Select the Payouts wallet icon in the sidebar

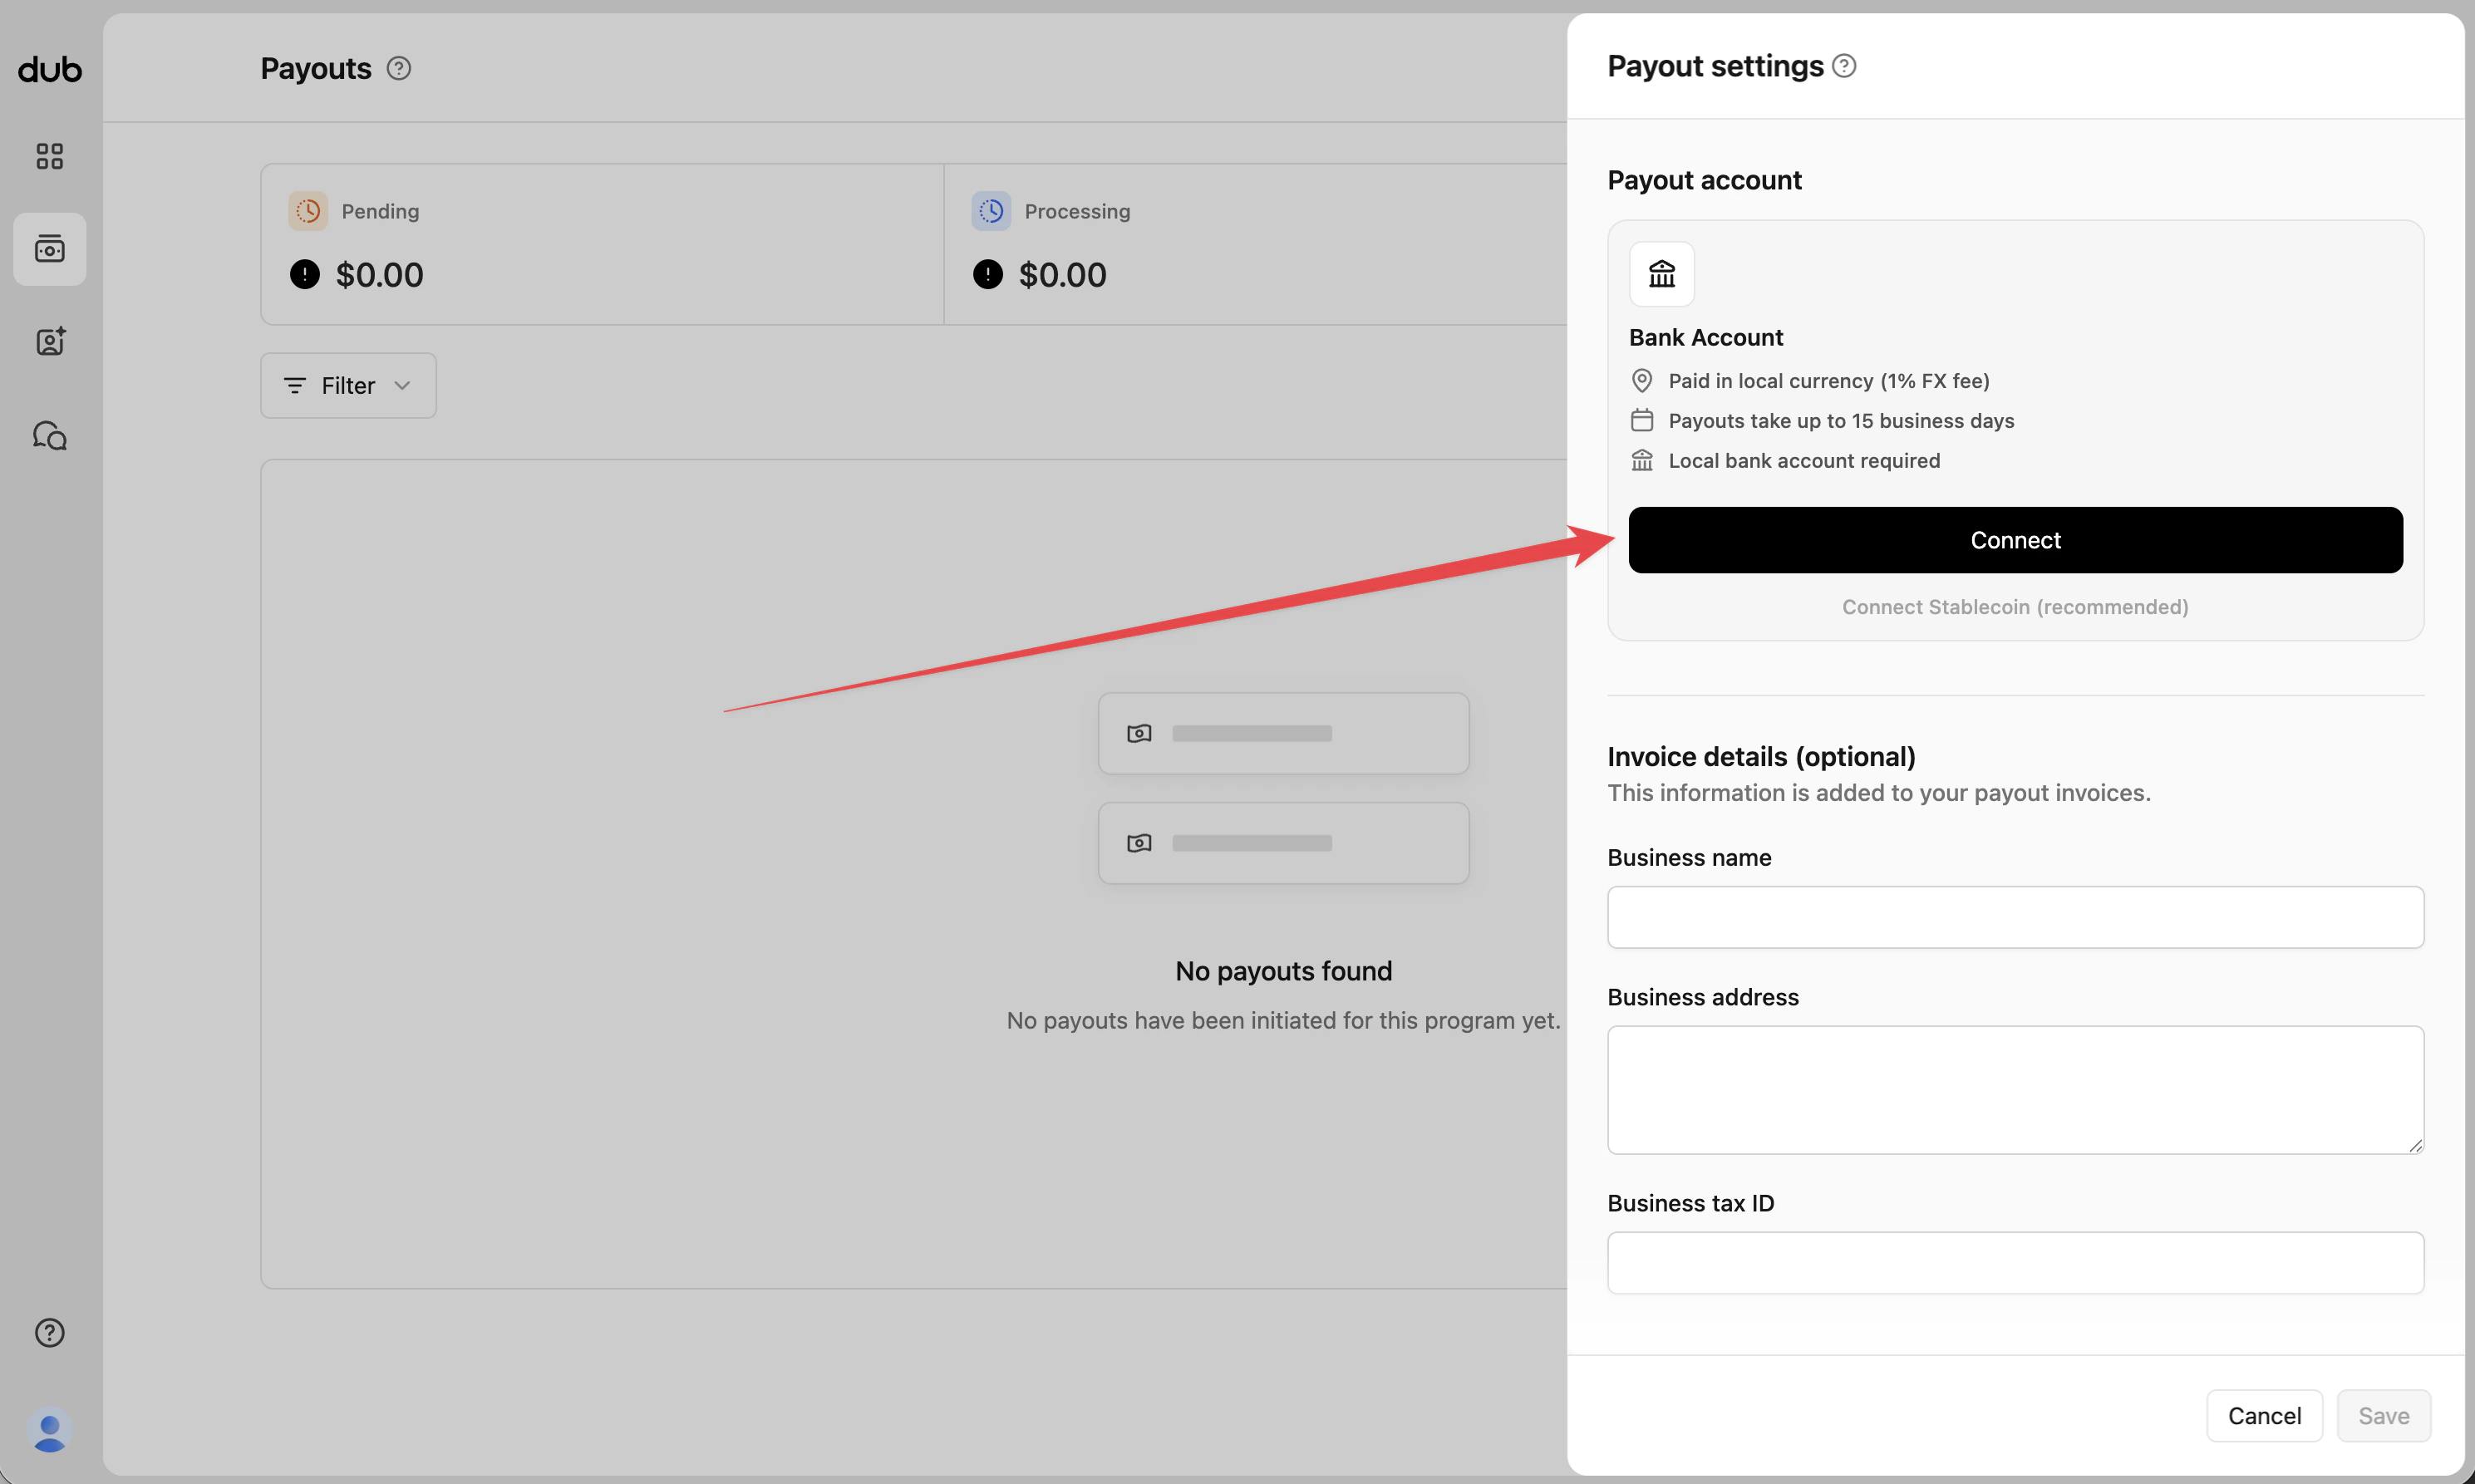49,249
